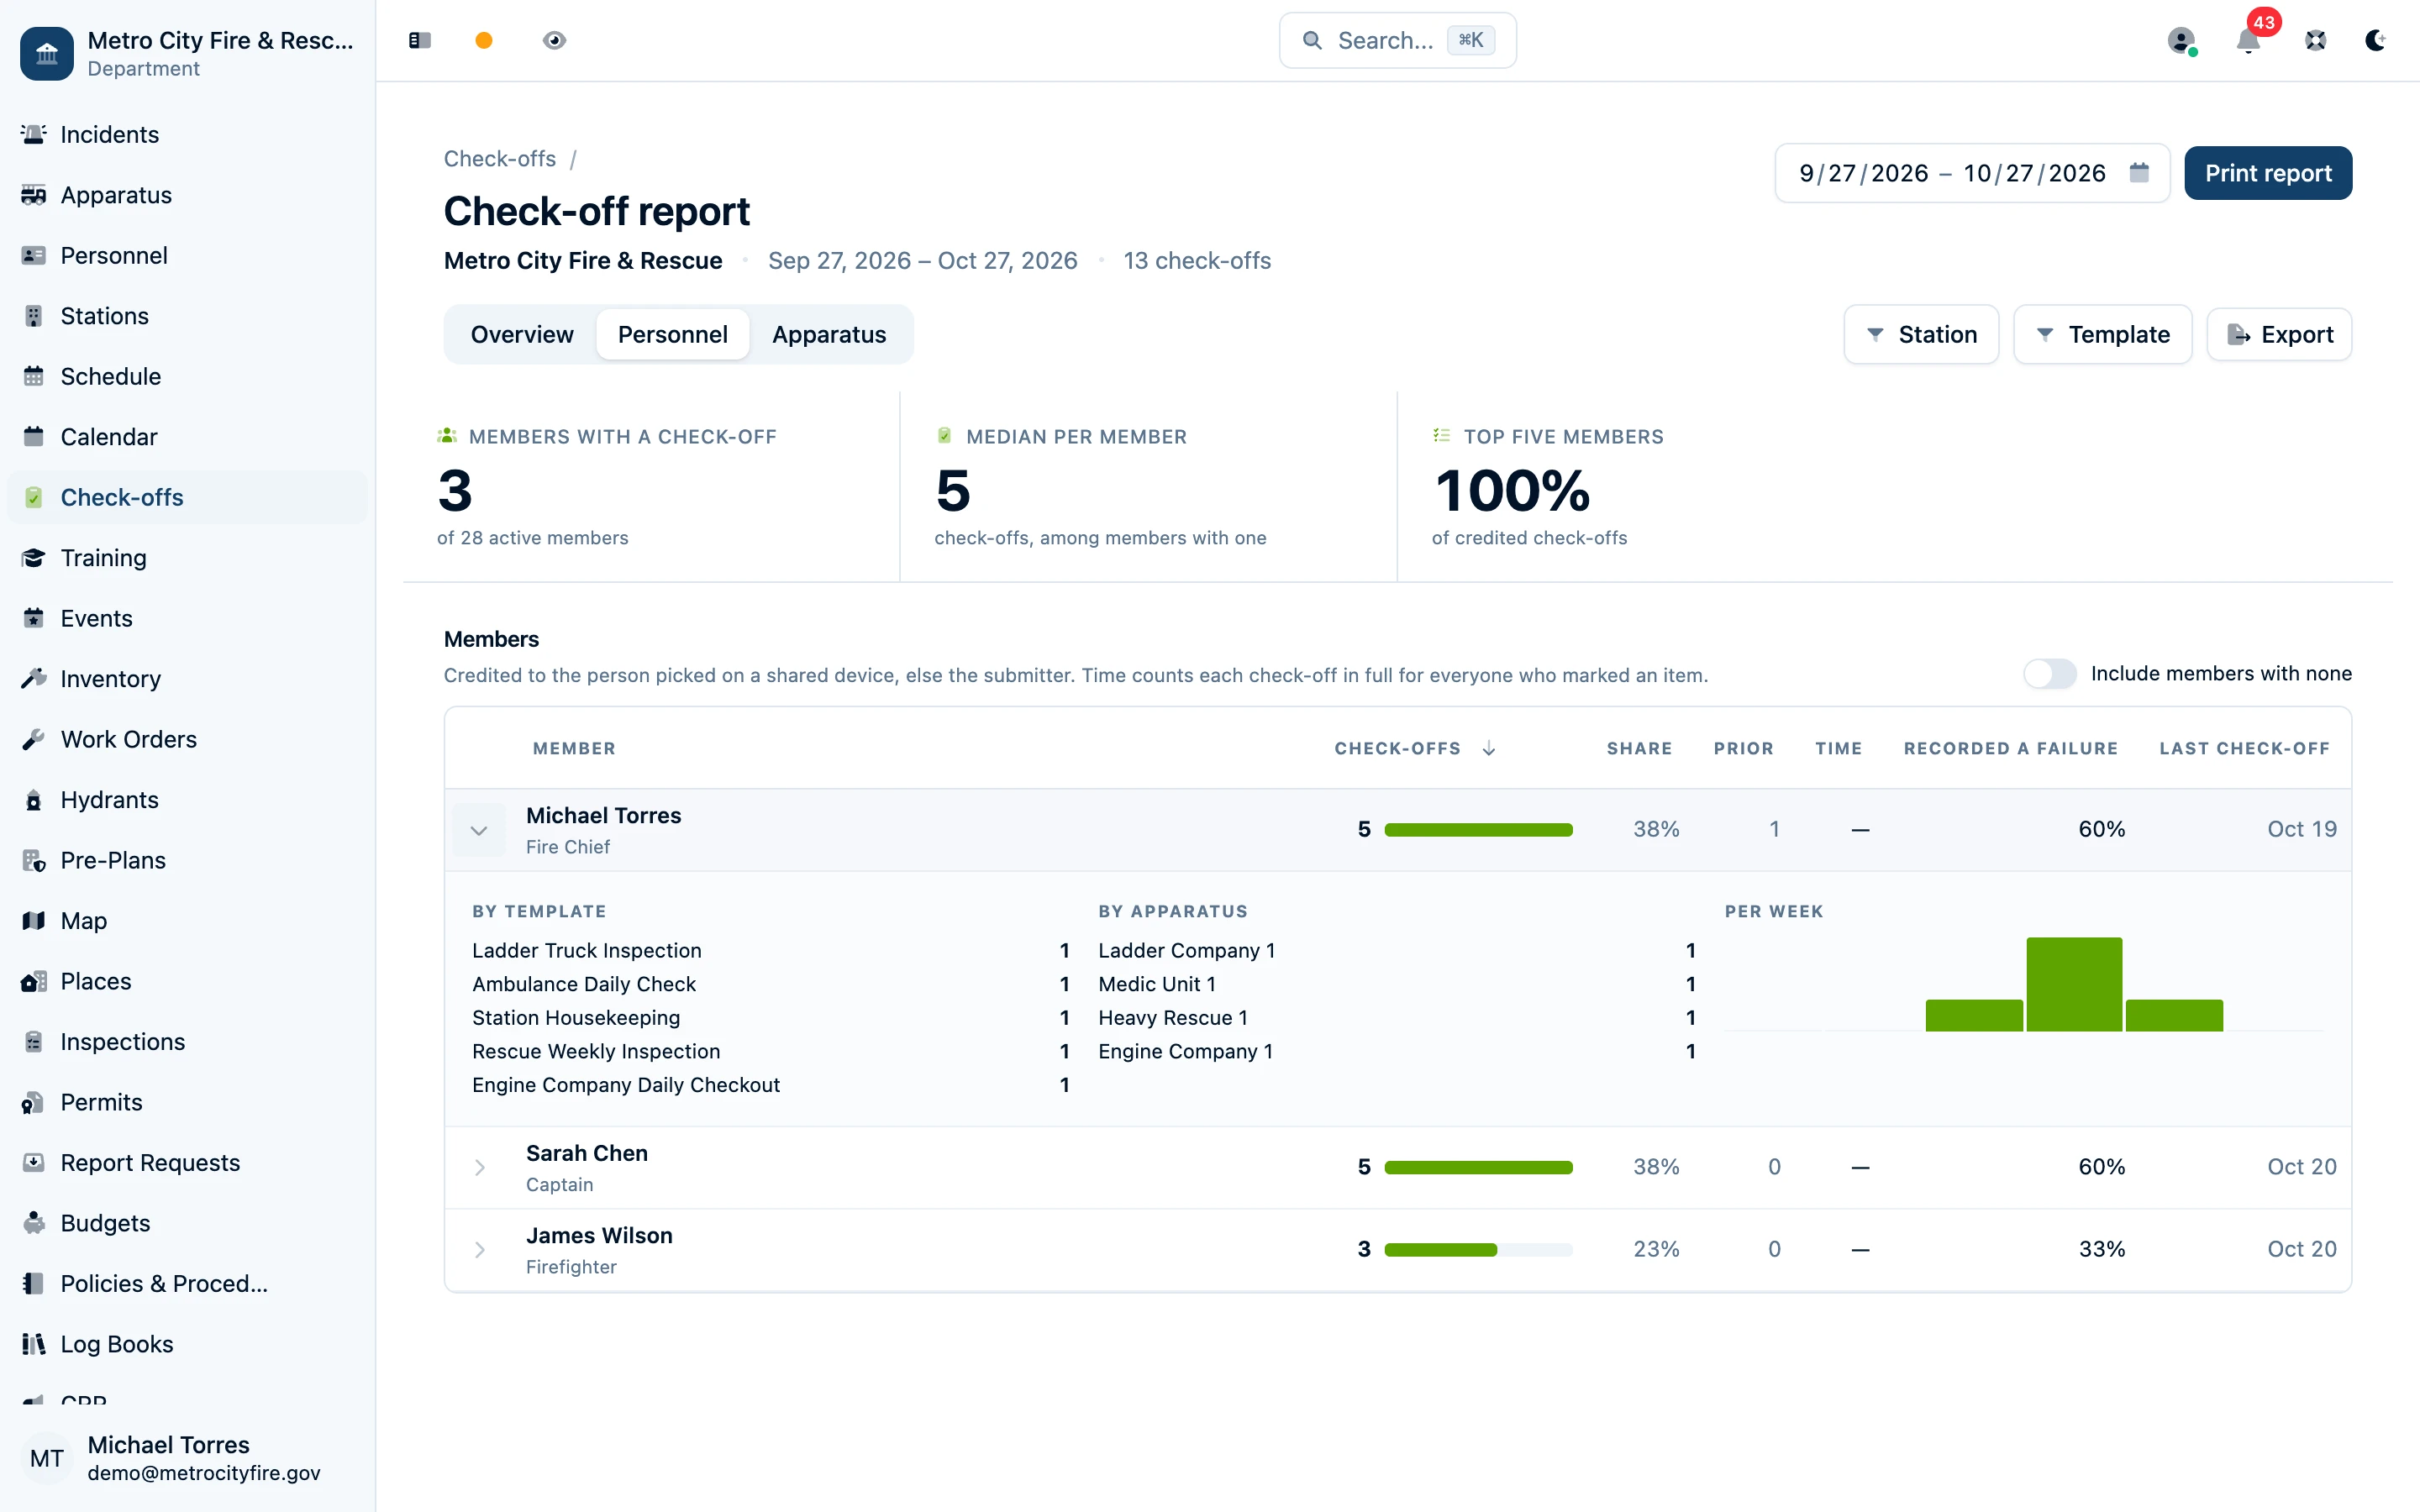Expand James Wilson row
The width and height of the screenshot is (2420, 1512).
point(480,1249)
